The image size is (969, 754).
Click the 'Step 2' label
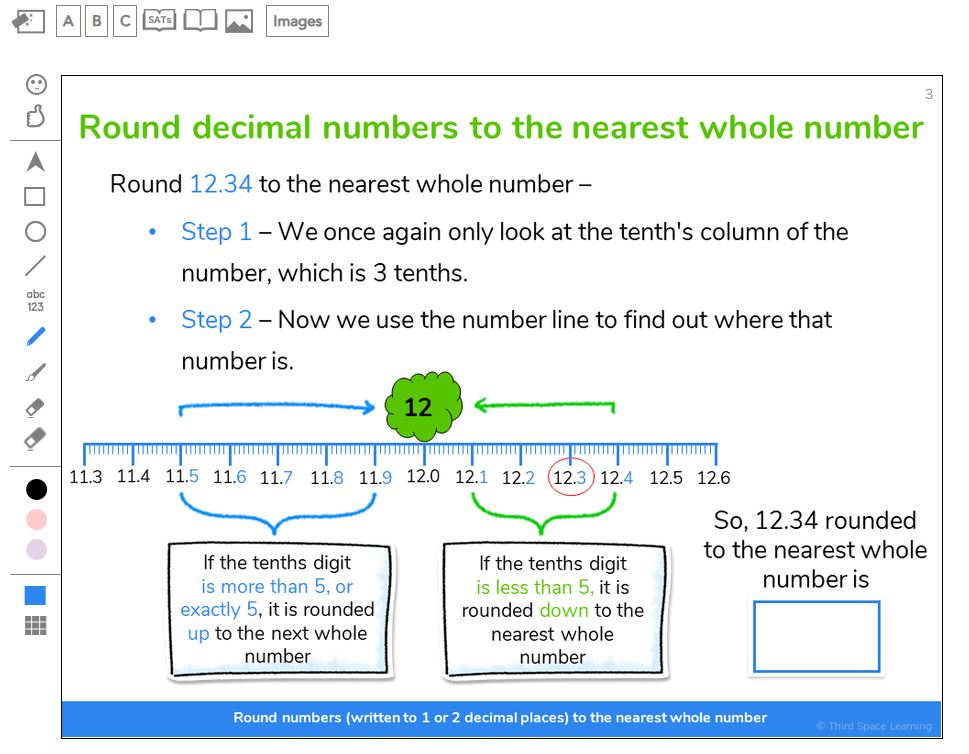tap(216, 320)
